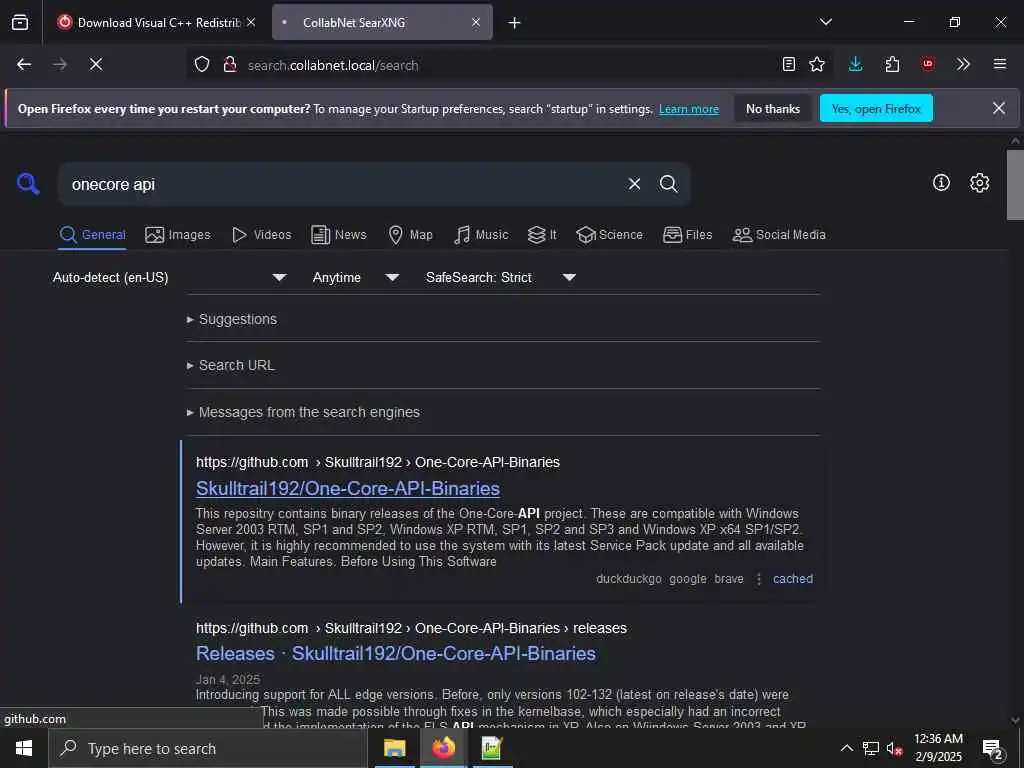Click the No thanks button
This screenshot has width=1024, height=768.
(x=773, y=109)
